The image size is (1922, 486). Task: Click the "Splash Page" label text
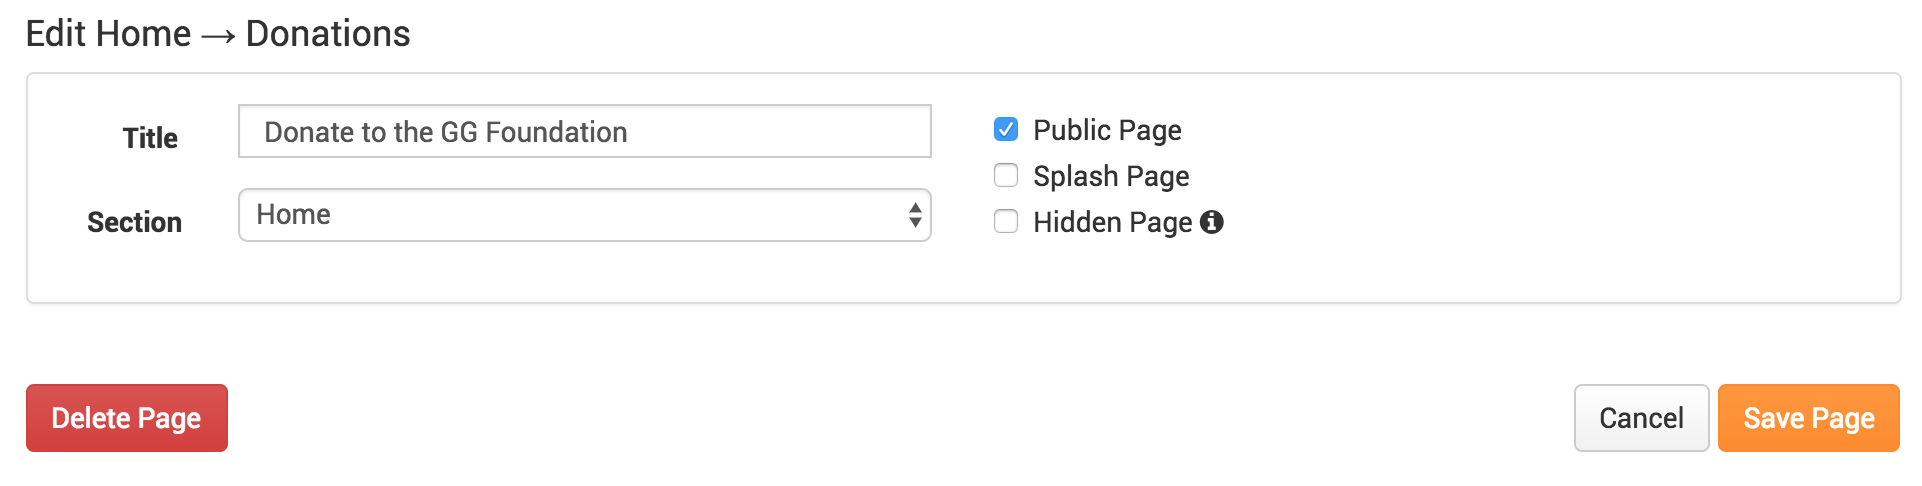point(1111,176)
